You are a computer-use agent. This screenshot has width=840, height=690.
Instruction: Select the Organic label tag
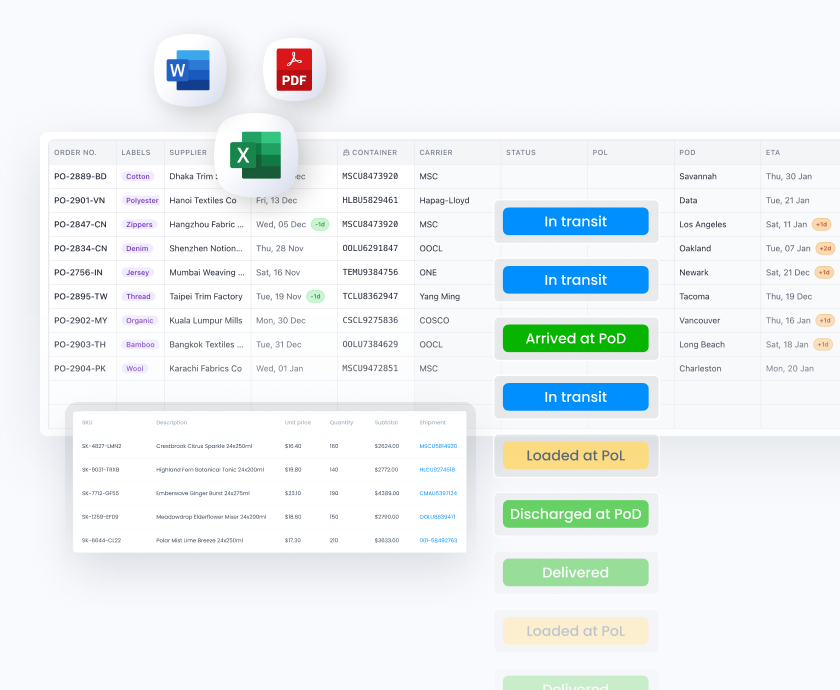click(140, 320)
